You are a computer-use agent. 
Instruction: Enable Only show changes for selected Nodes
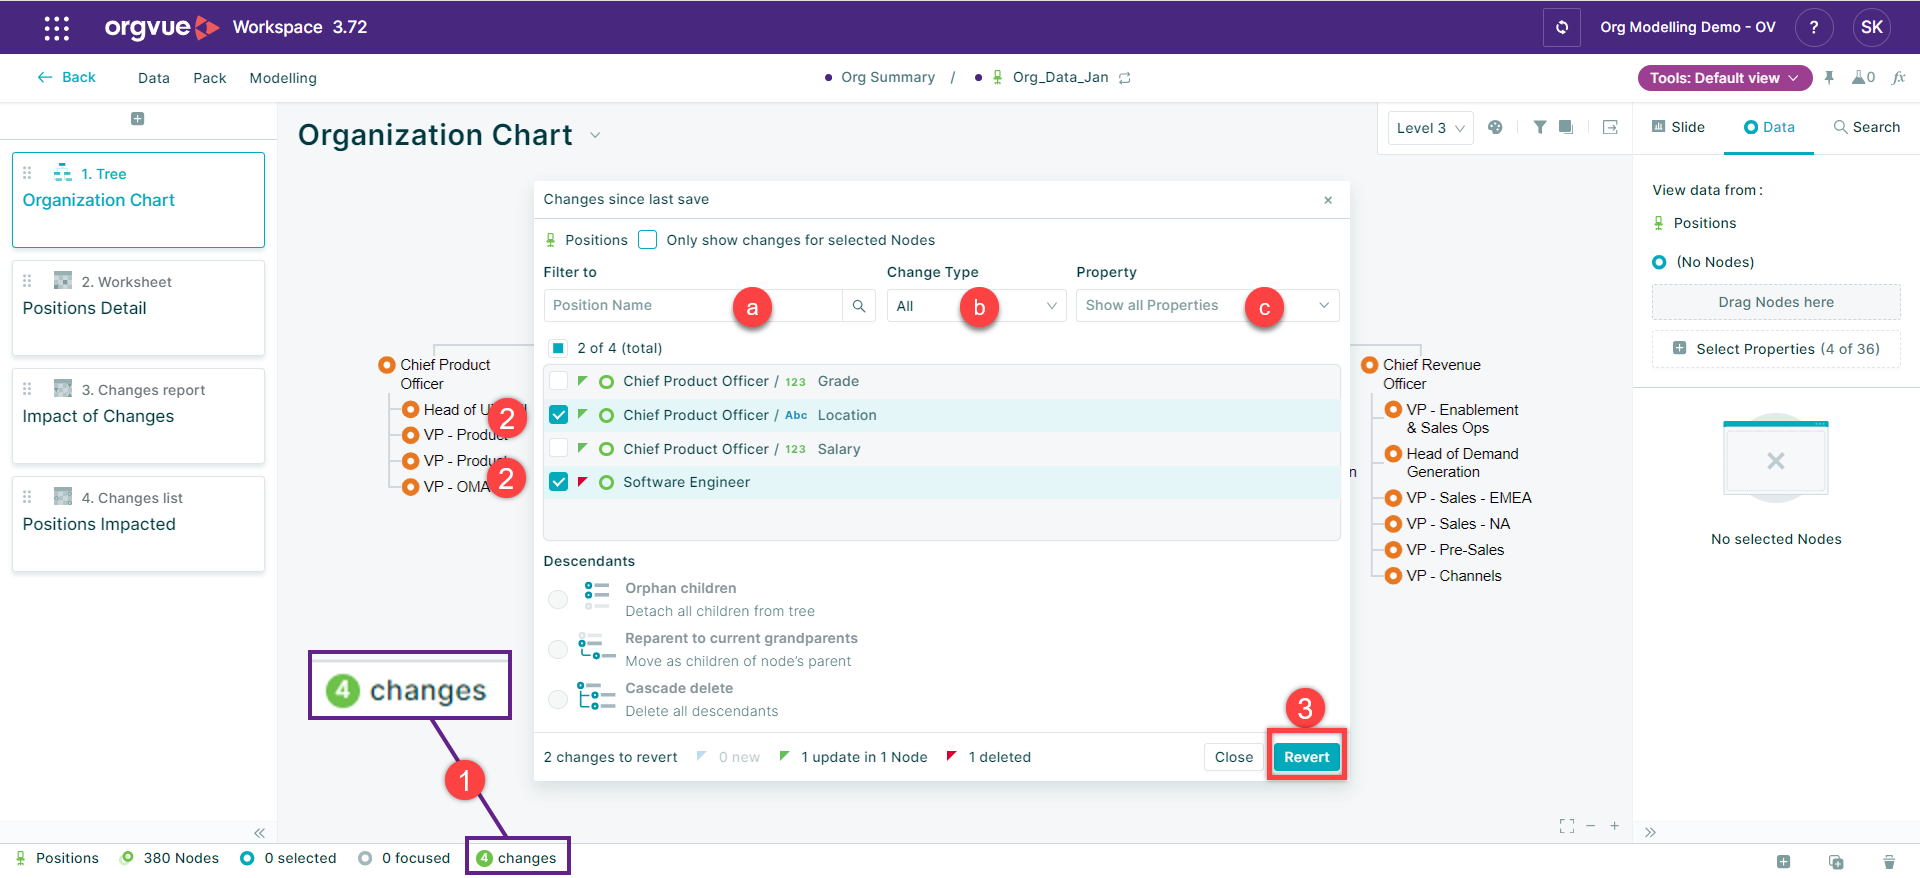pyautogui.click(x=648, y=240)
